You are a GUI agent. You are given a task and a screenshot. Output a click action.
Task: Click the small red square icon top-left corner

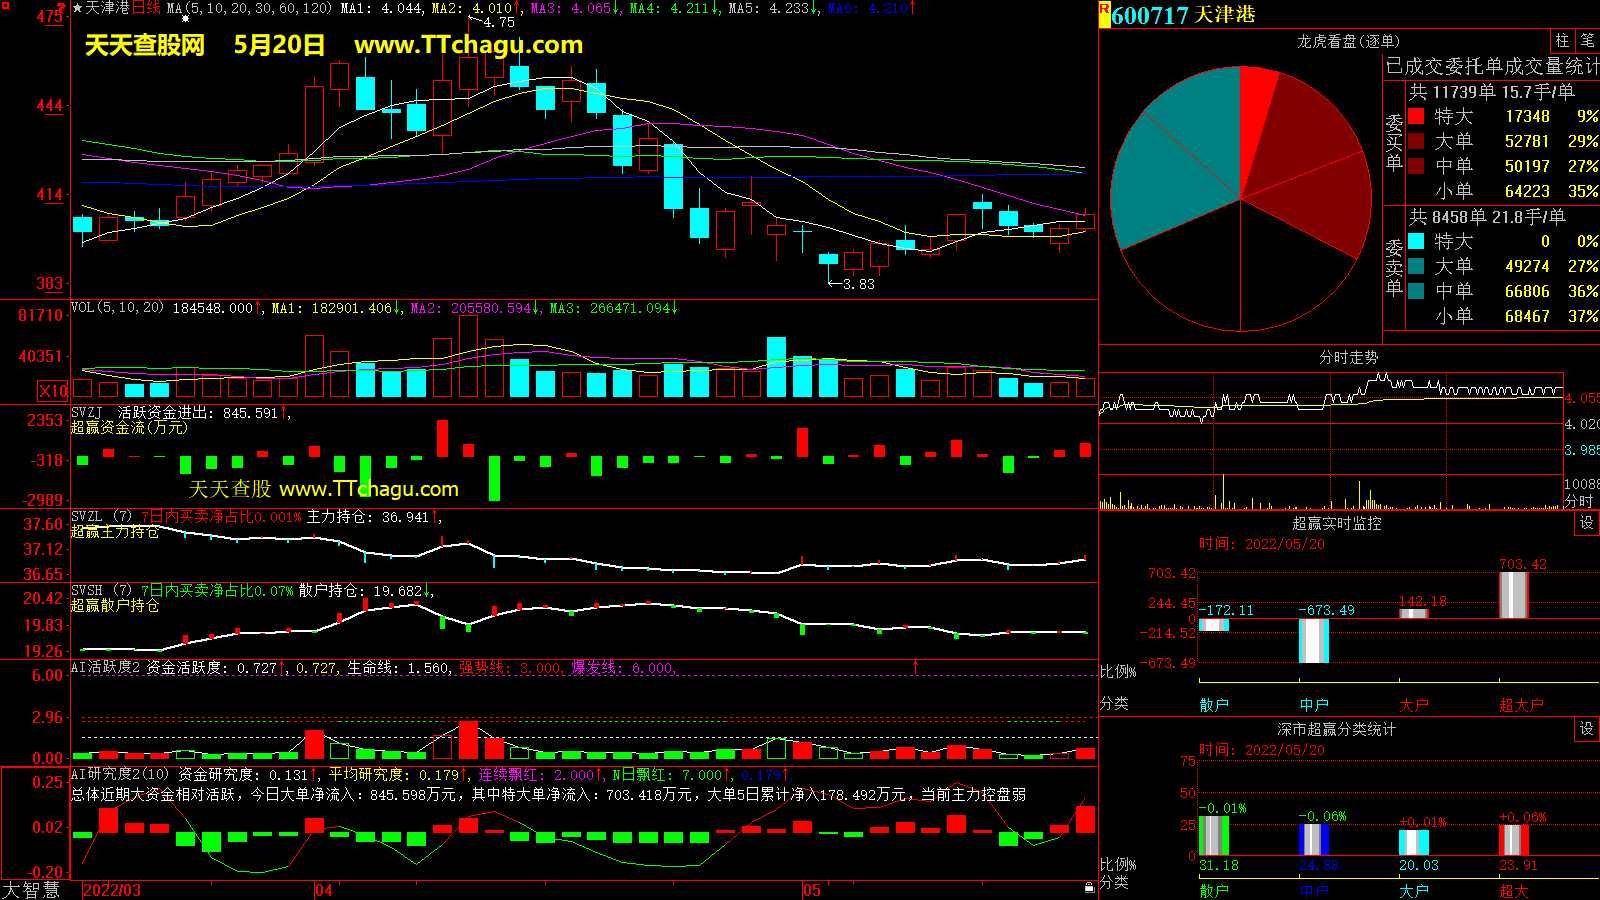click(x=6, y=6)
